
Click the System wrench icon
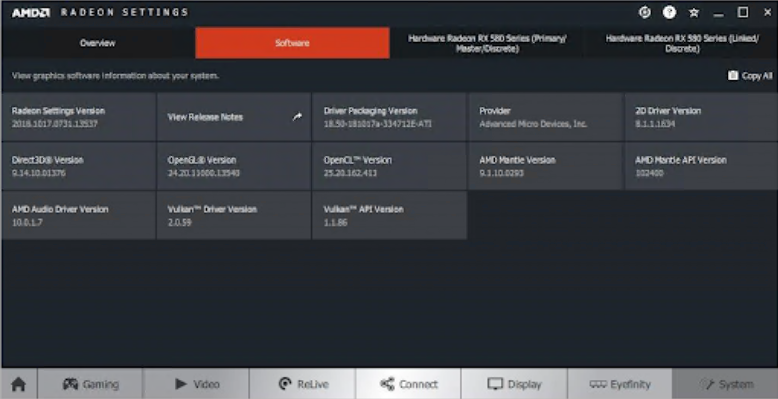click(x=707, y=384)
